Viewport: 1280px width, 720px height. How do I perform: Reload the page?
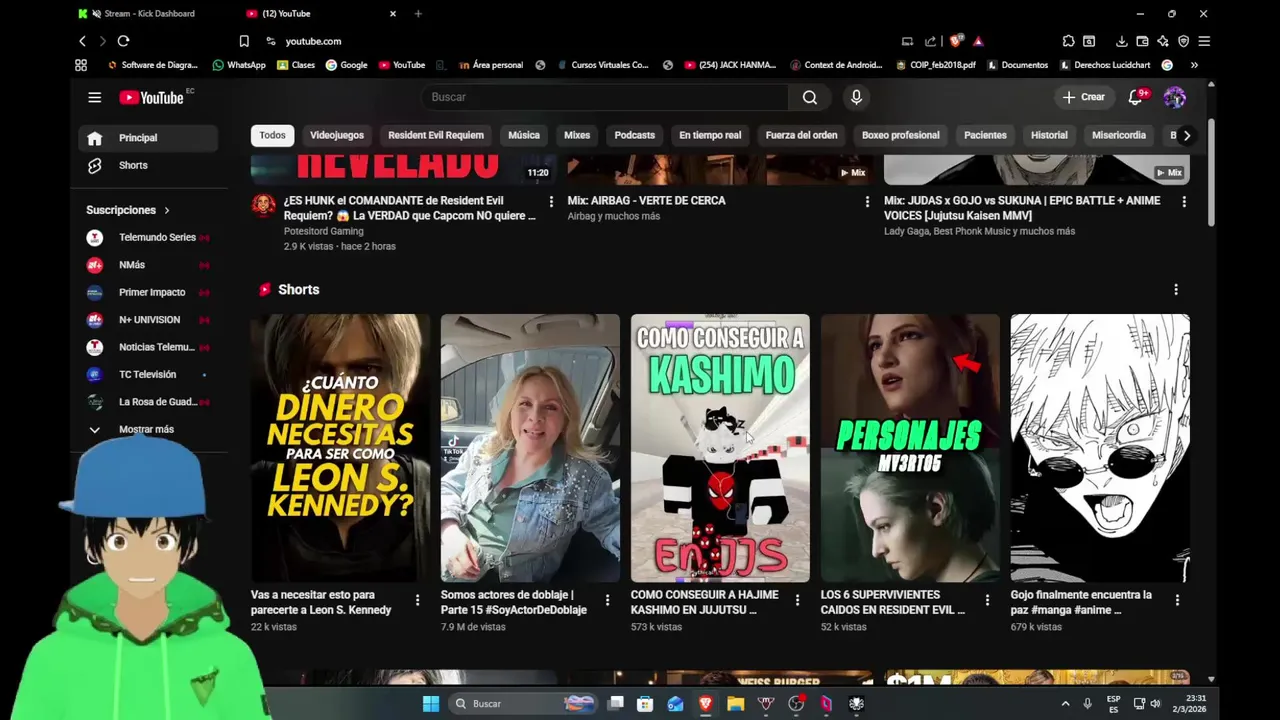(x=123, y=41)
